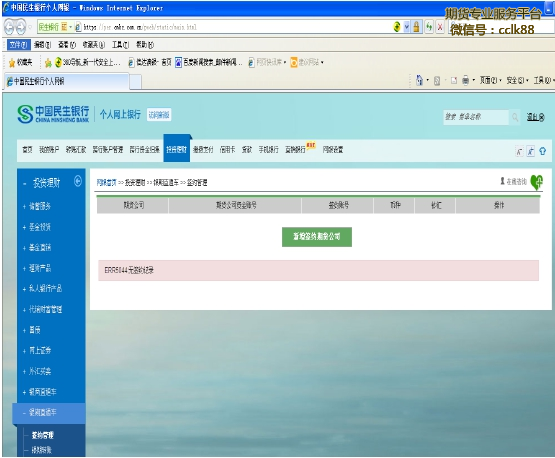
Task: Open a new blank browser tab
Action: 135,82
